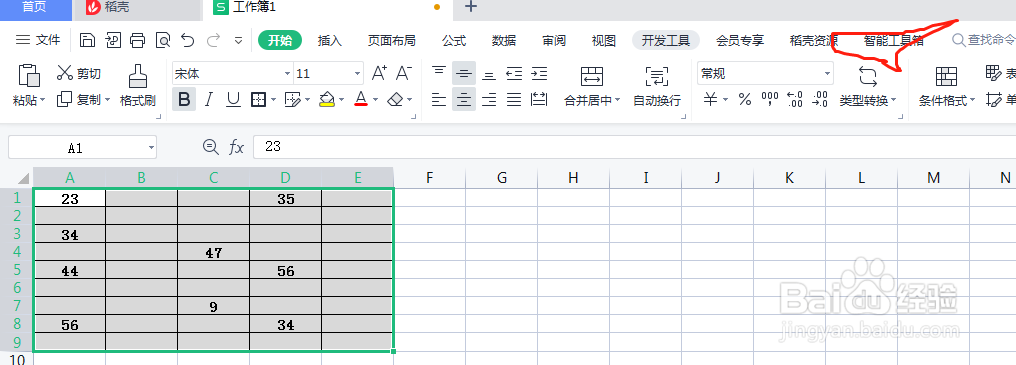Viewport: 1016px width, 365px height.
Task: Open the font size 11 dropdown
Action: pyautogui.click(x=358, y=74)
